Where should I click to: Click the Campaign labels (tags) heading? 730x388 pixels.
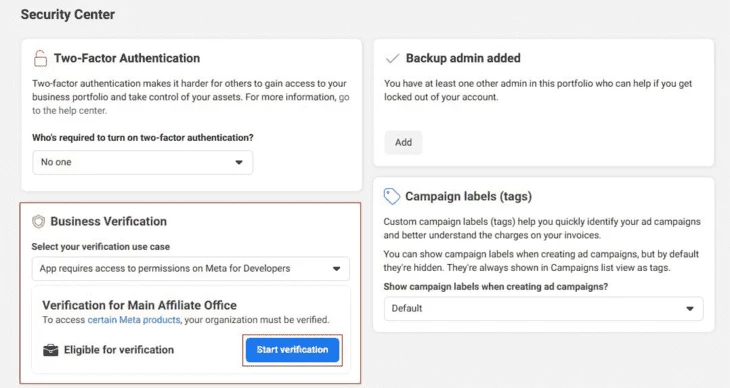pos(468,197)
